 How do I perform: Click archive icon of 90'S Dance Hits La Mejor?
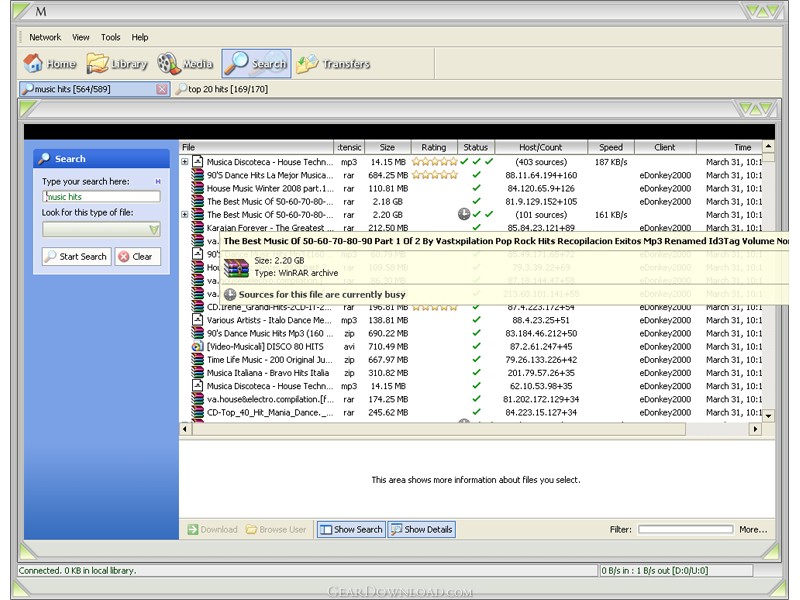197,175
